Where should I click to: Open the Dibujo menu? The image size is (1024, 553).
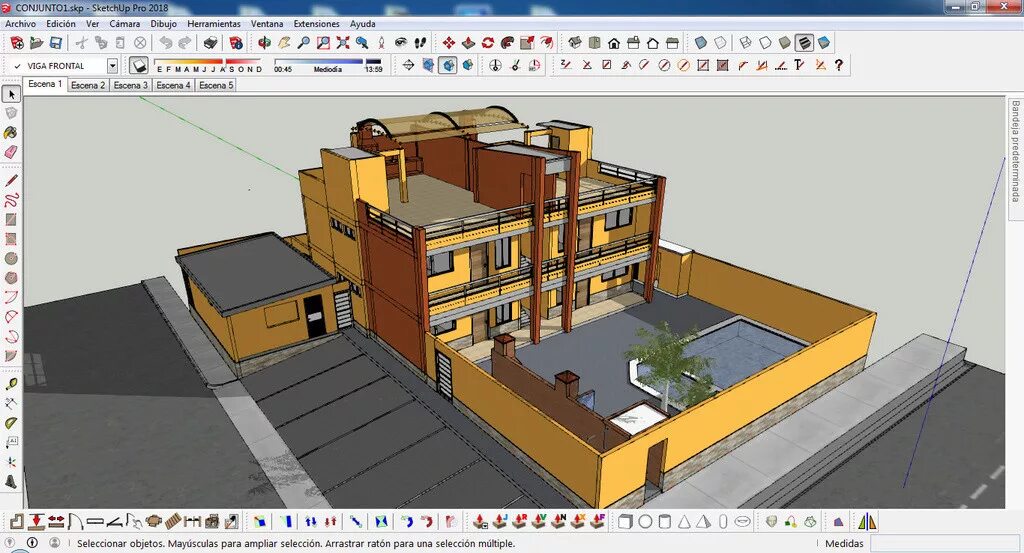click(163, 24)
